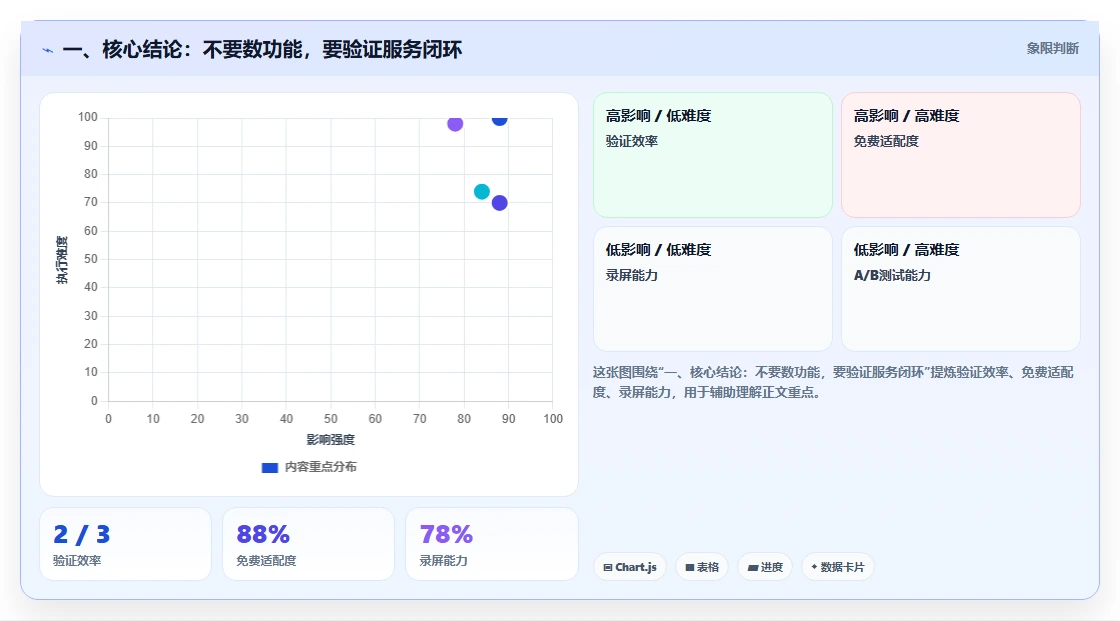This screenshot has width=1120, height=621.
Task: Select the indigo scatter point near 70
Action: pyautogui.click(x=499, y=203)
